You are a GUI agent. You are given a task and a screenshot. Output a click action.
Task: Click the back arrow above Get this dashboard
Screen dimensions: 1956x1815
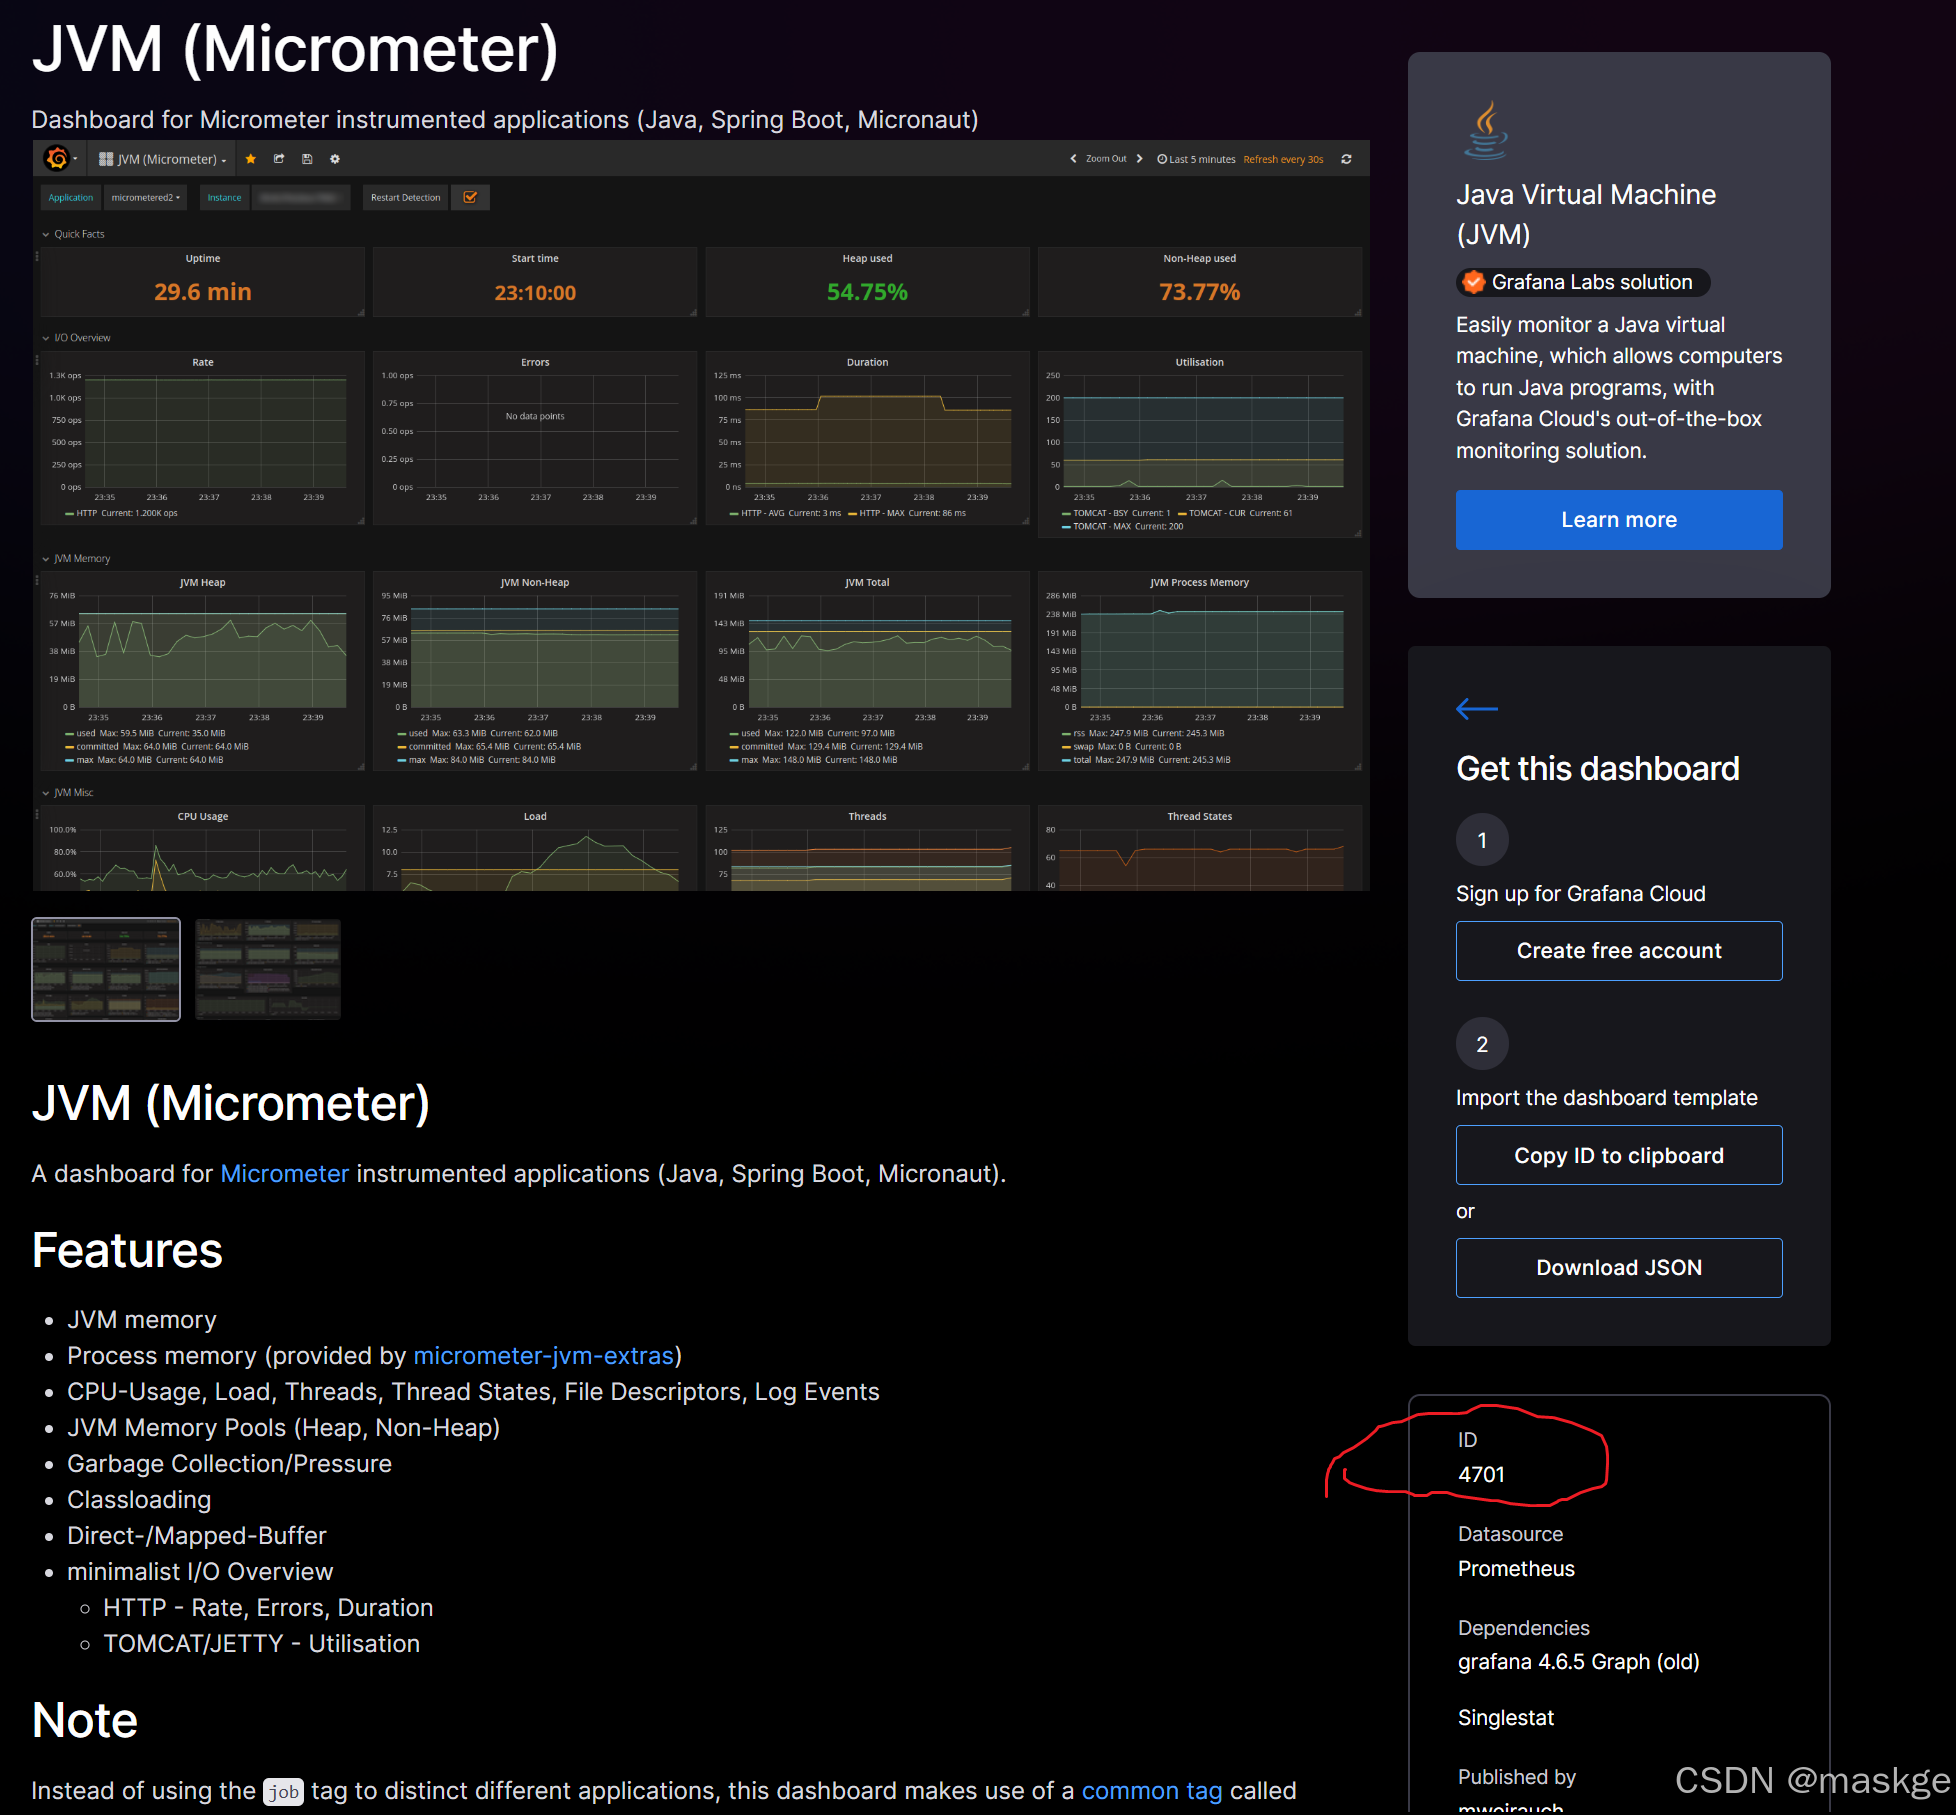1476,709
